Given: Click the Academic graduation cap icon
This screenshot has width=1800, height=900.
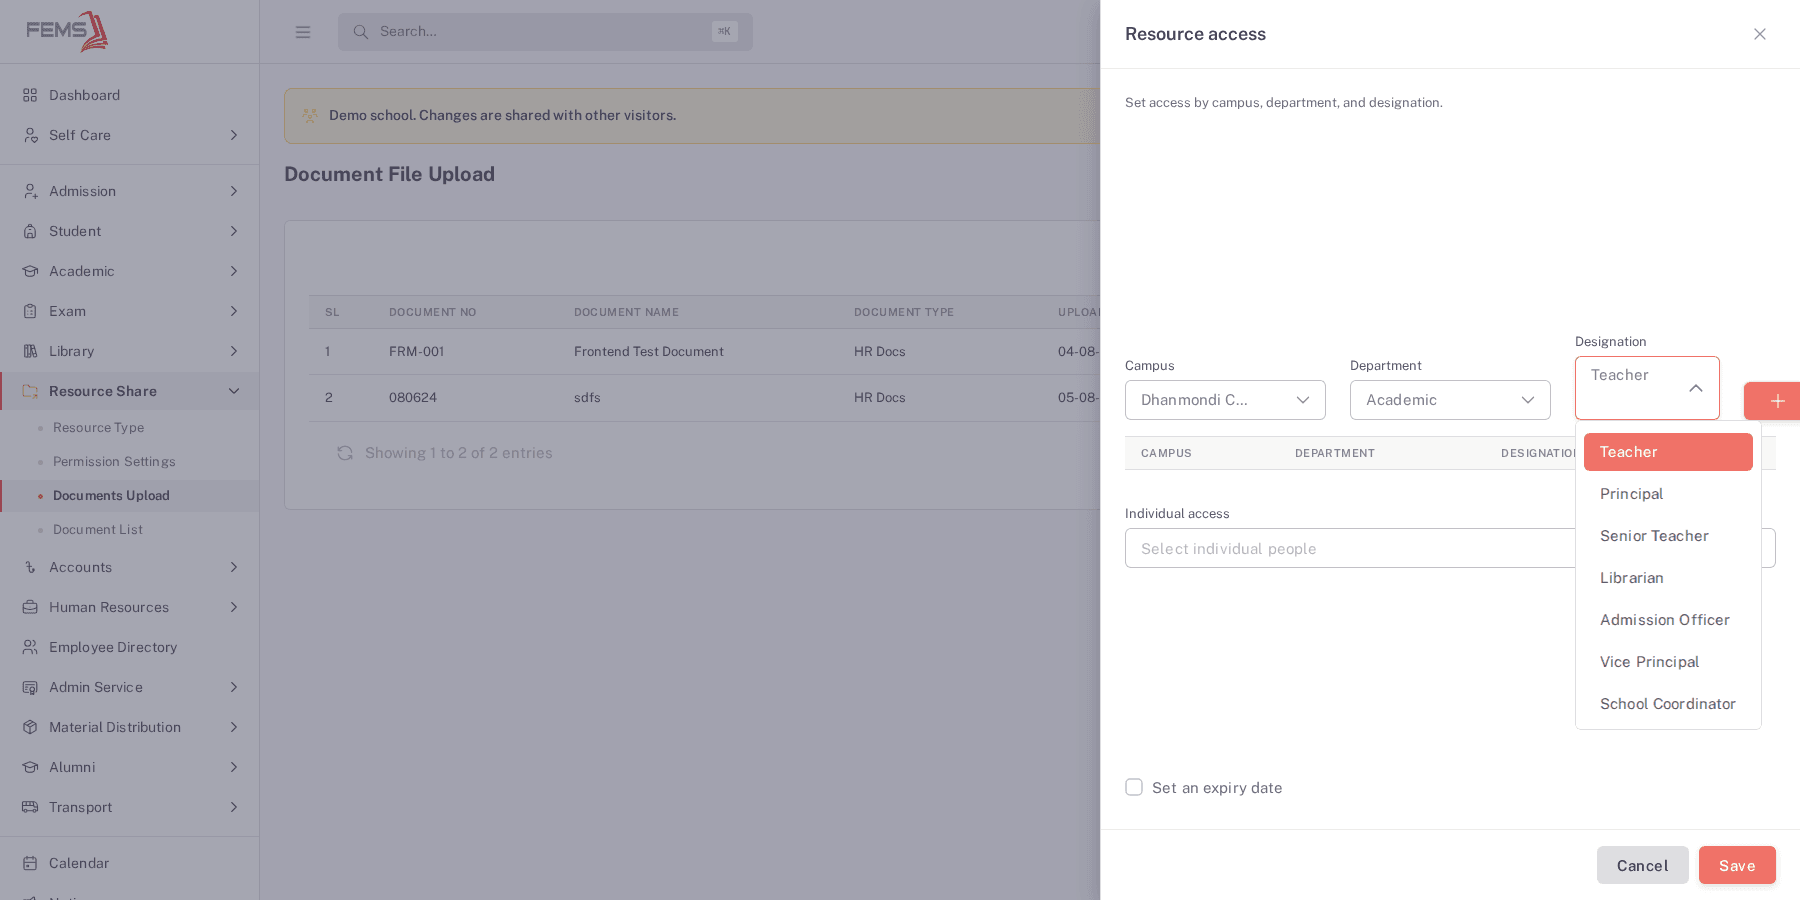Looking at the screenshot, I should (30, 271).
